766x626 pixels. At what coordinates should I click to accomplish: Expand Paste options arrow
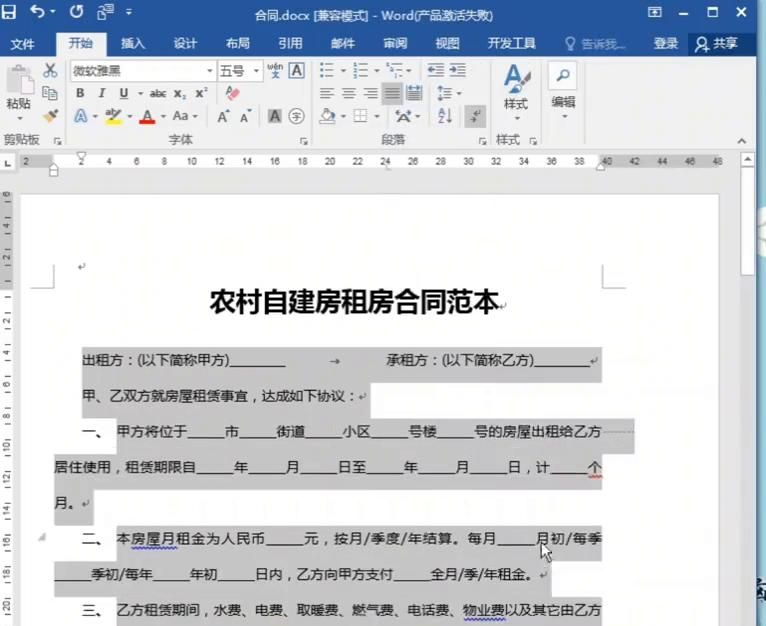[x=20, y=119]
